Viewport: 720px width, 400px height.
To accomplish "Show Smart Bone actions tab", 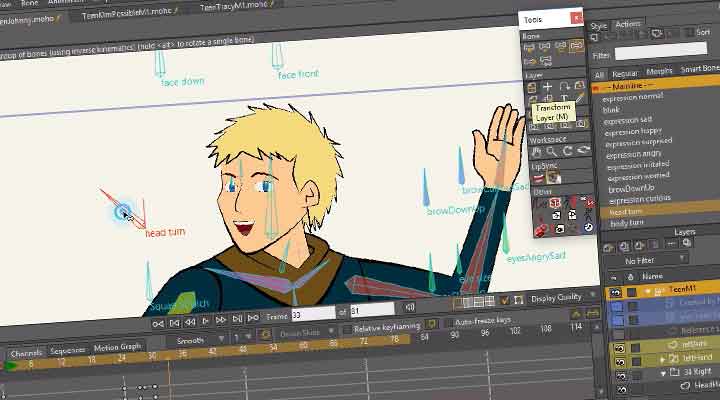I will [x=699, y=69].
